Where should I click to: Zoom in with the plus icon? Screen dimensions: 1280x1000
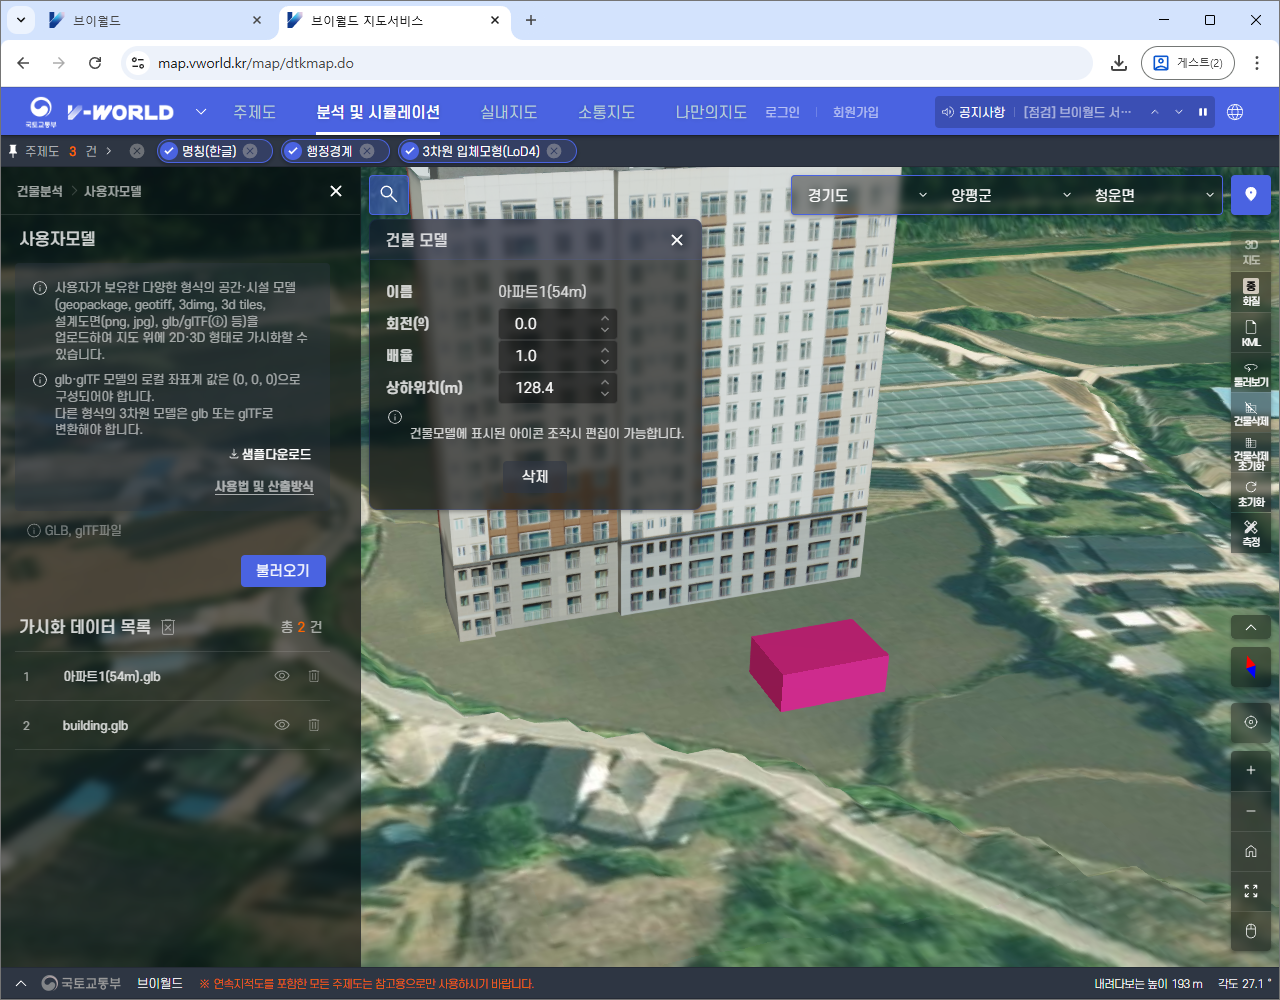click(1250, 770)
